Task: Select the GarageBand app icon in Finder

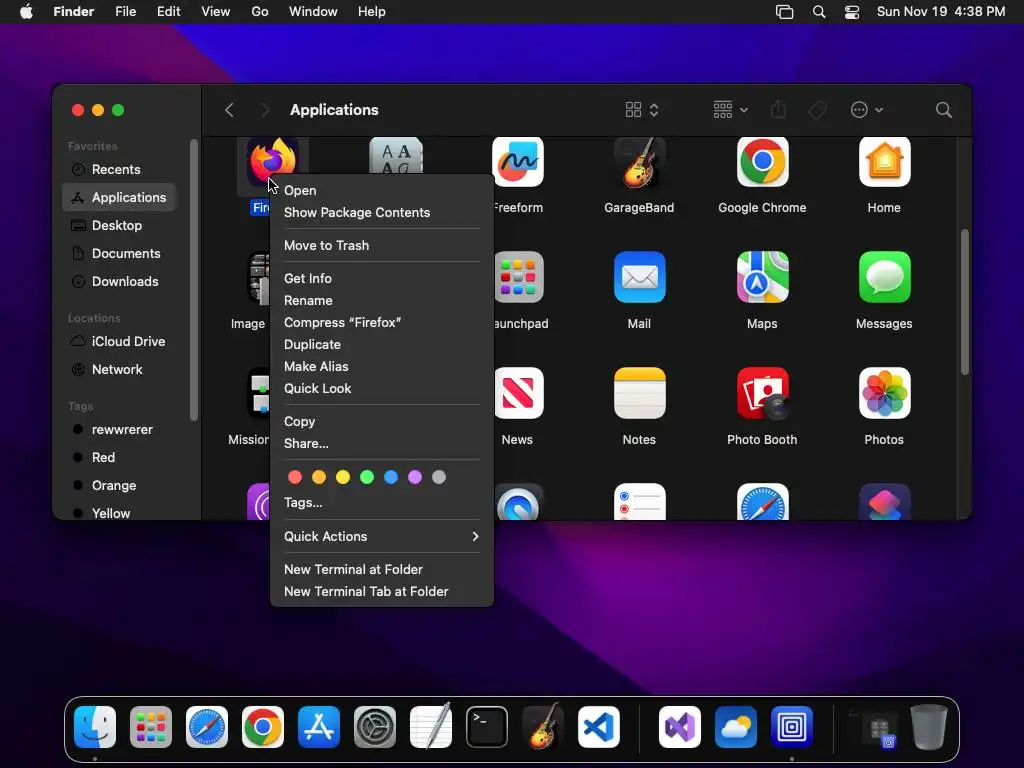Action: [639, 162]
